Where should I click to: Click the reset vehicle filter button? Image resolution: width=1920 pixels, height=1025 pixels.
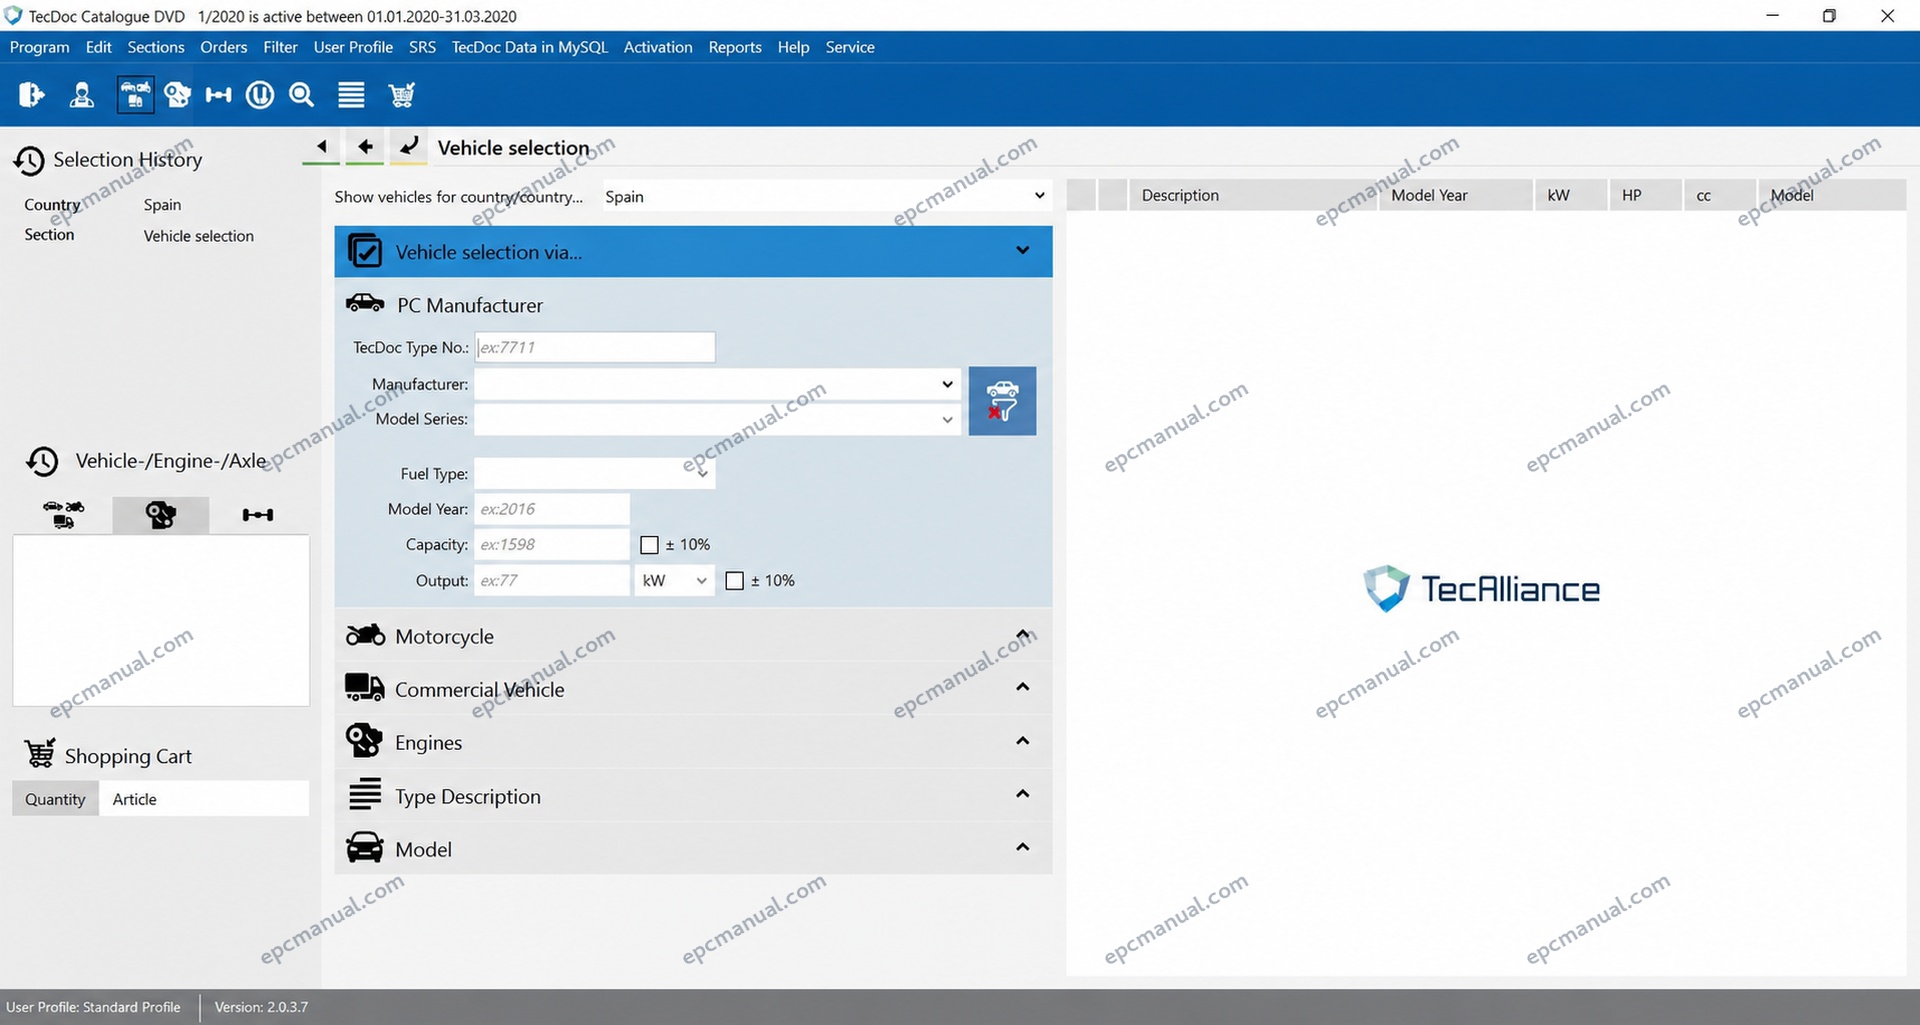click(1002, 401)
